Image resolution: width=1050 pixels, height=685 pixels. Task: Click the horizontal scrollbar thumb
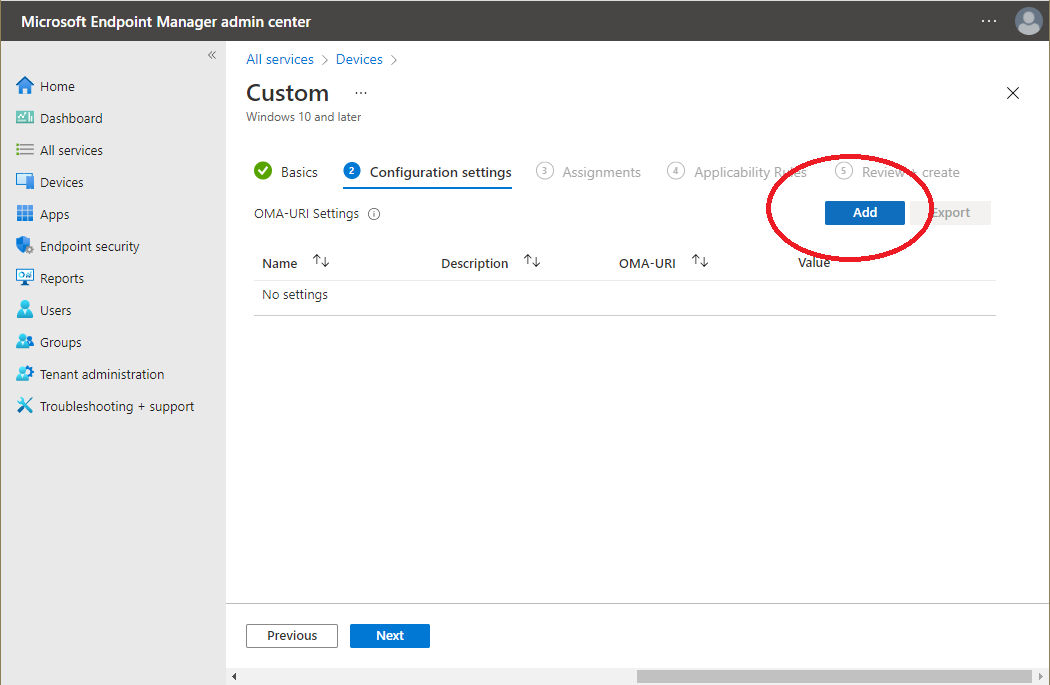coord(834,676)
